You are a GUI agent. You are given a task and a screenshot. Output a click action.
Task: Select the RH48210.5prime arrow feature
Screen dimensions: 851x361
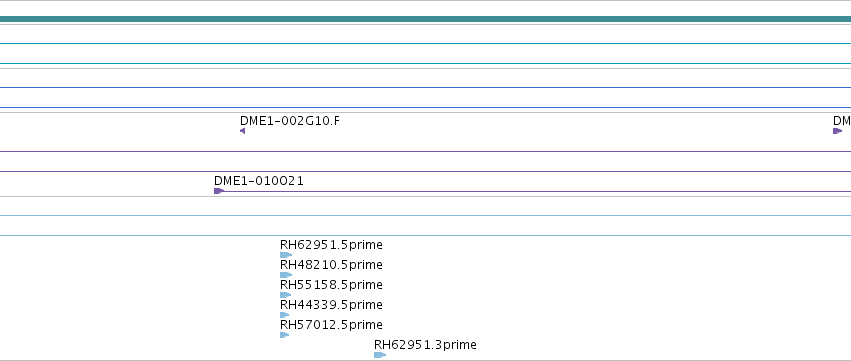(286, 275)
